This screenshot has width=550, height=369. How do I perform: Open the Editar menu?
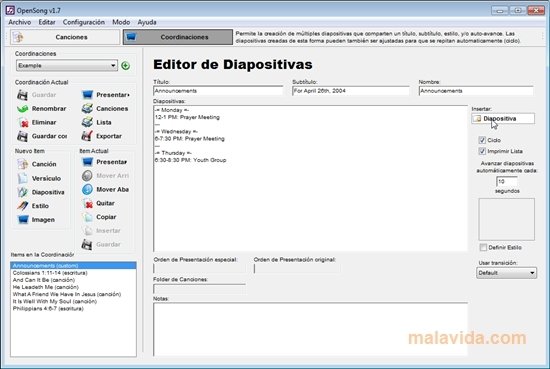coord(47,22)
